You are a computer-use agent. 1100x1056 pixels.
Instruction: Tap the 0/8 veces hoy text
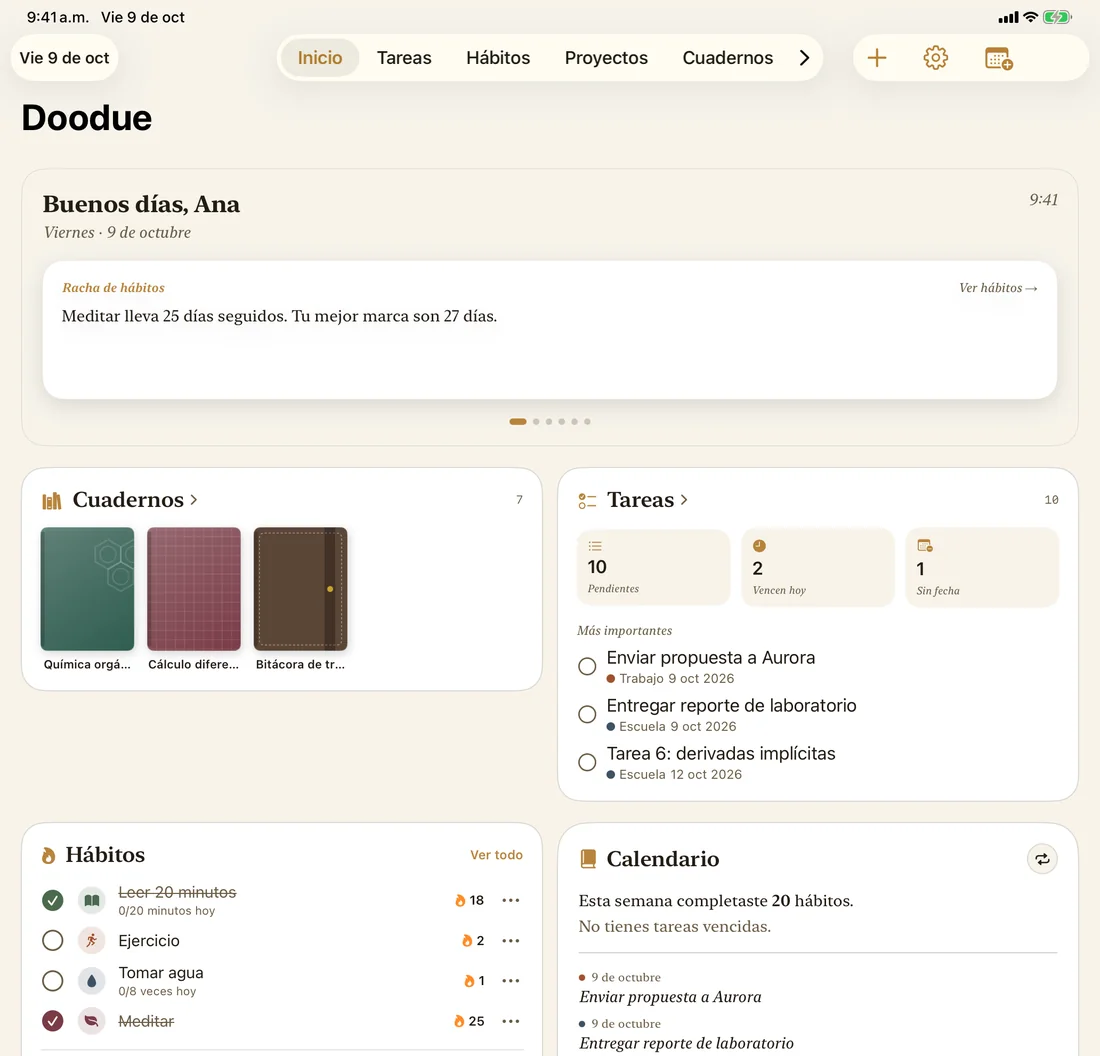pos(157,991)
